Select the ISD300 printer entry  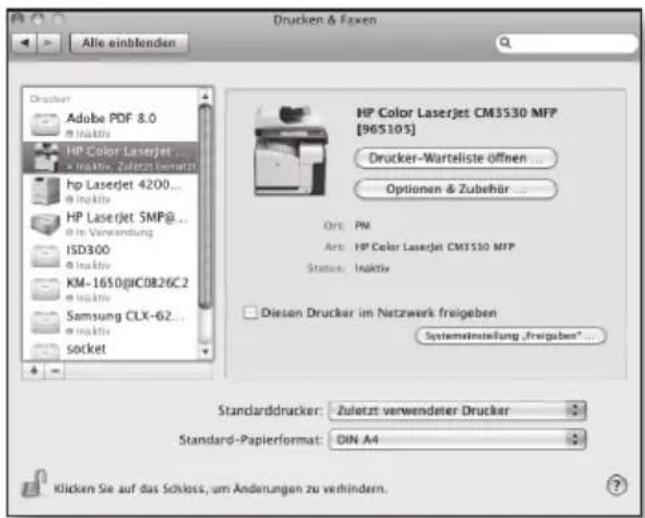click(110, 256)
